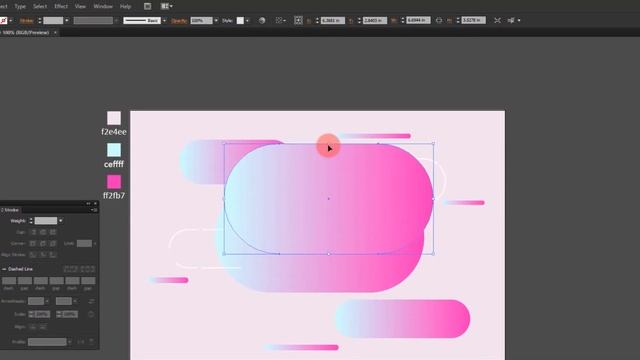Click align dashes to corners icon
The width and height of the screenshot is (640, 360).
tap(88, 269)
